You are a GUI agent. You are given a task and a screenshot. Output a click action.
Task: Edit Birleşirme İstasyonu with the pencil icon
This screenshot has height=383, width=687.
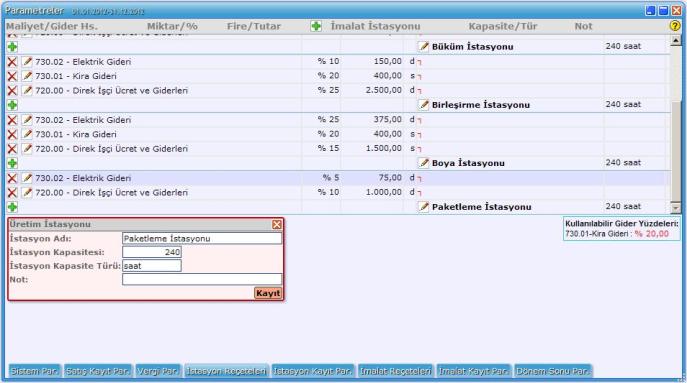pyautogui.click(x=423, y=105)
